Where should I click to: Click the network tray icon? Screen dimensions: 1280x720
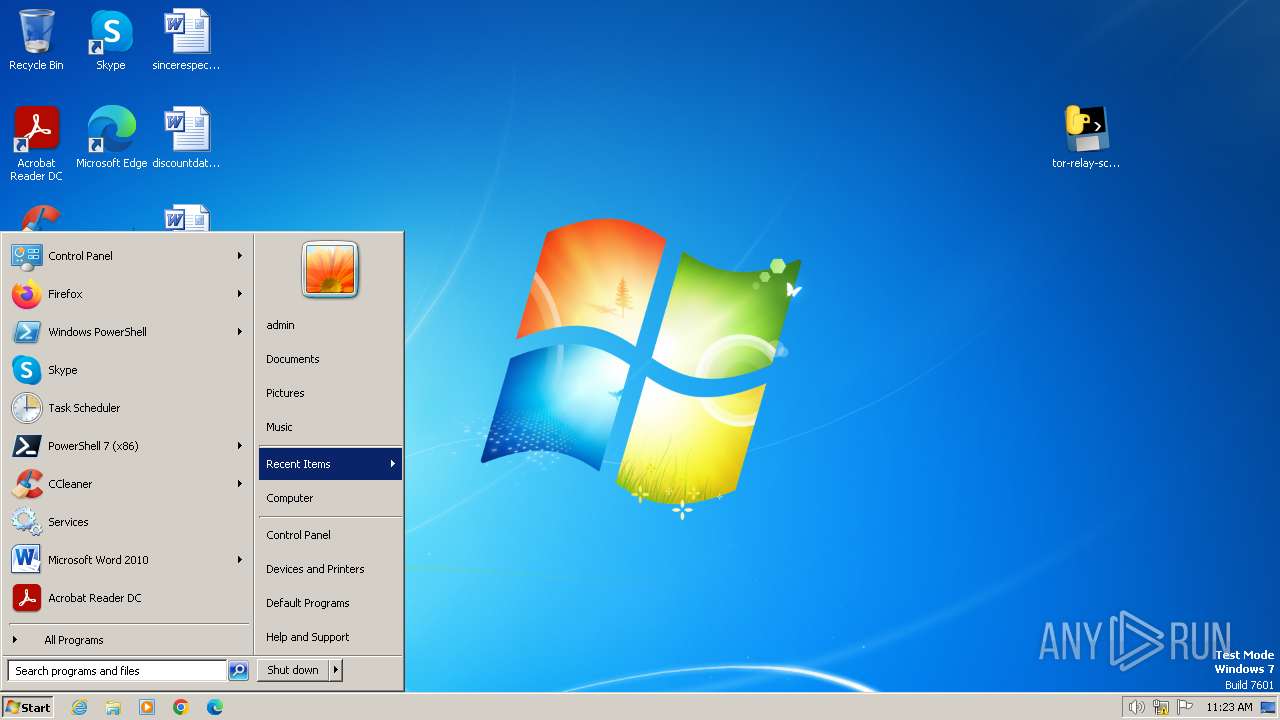click(x=1161, y=707)
